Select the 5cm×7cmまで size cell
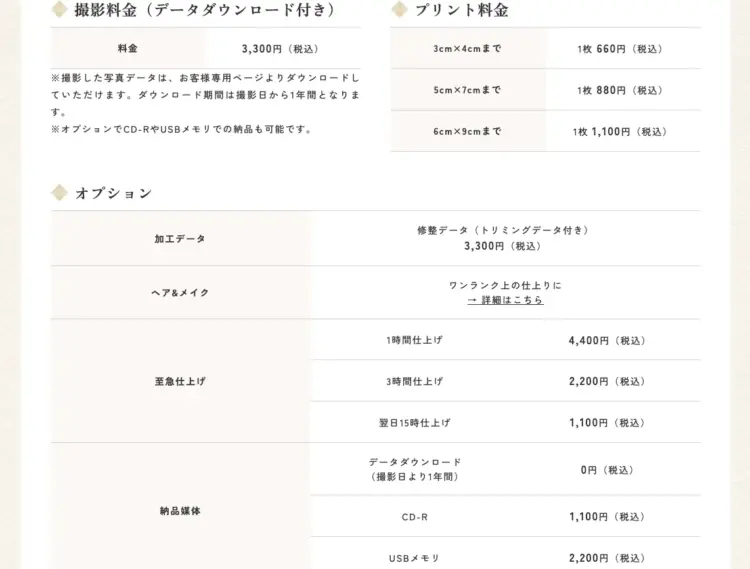The height and width of the screenshot is (569, 750). 467,90
